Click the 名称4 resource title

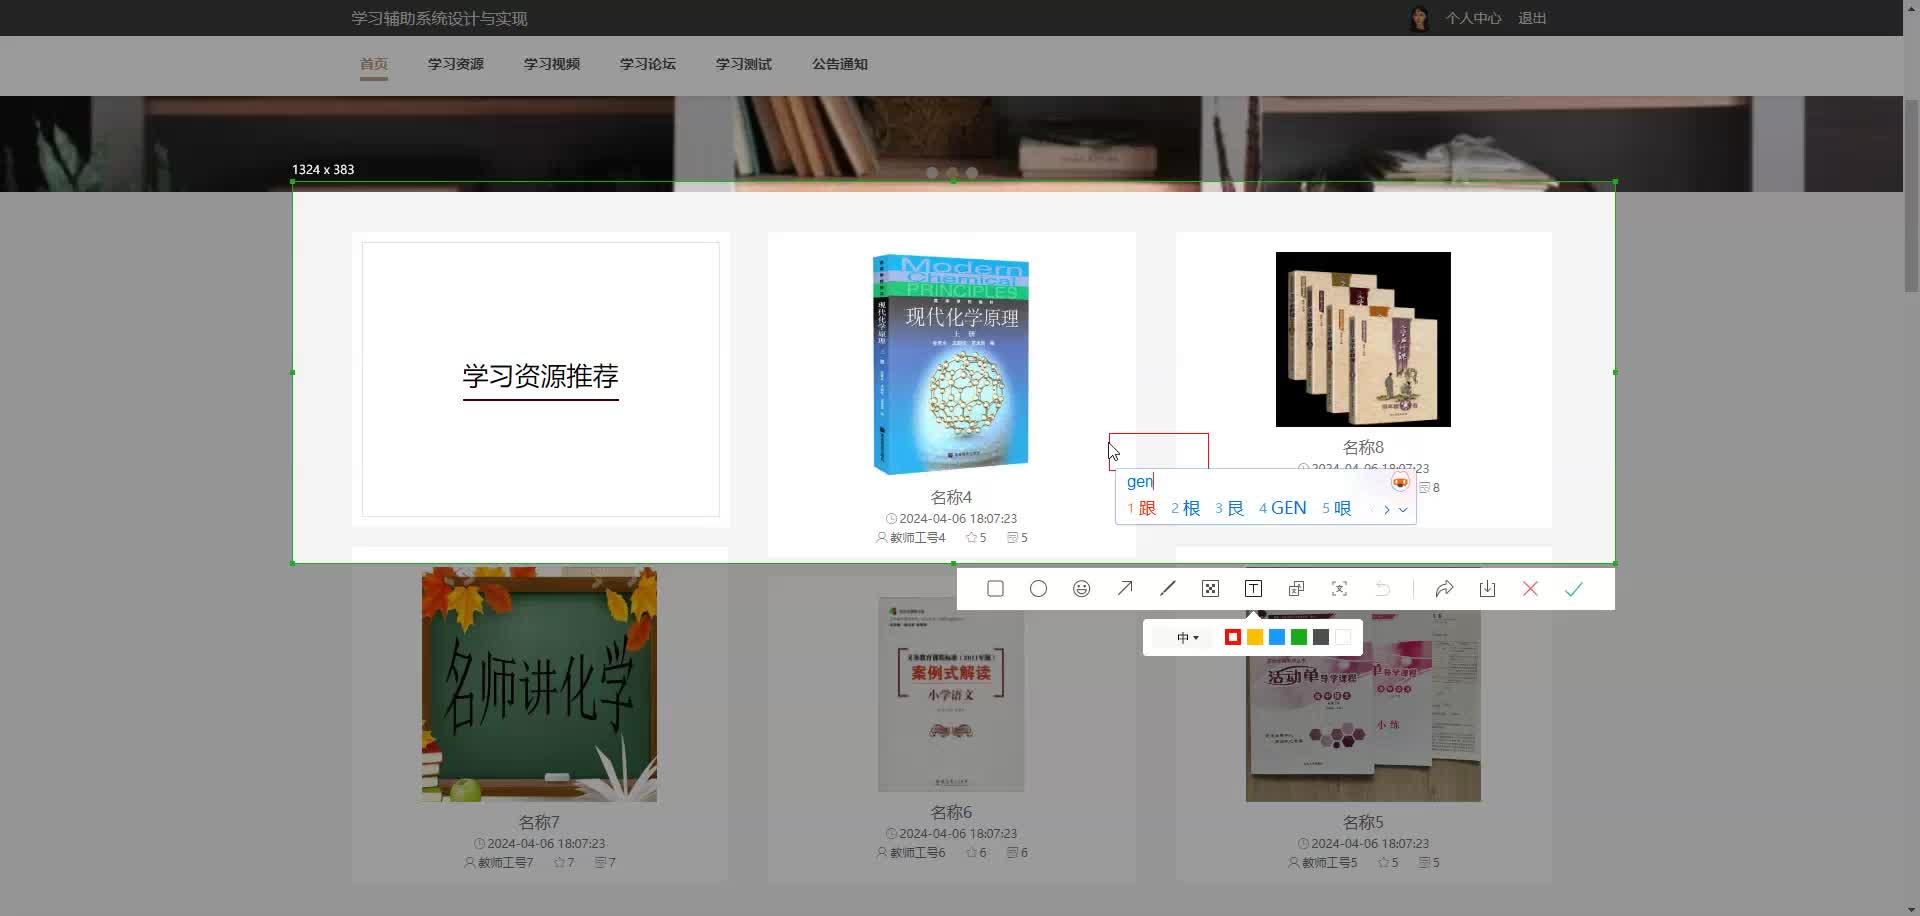951,497
